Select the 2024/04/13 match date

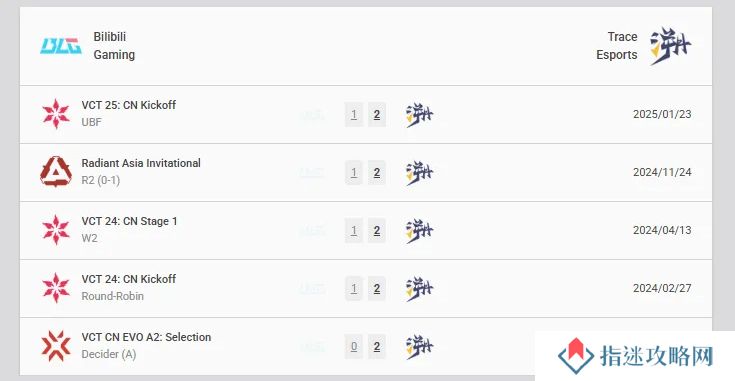point(662,230)
